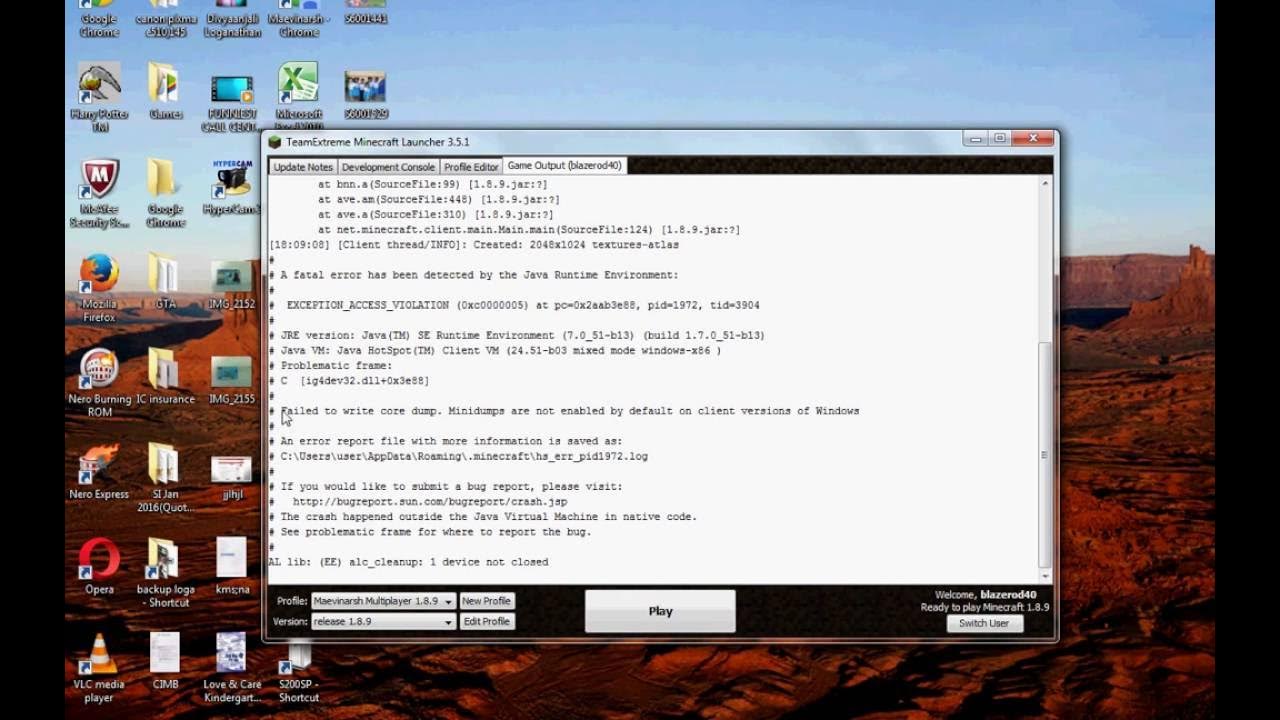Open the jjlhjl file on the desktop
The image size is (1280, 720).
coord(232,478)
